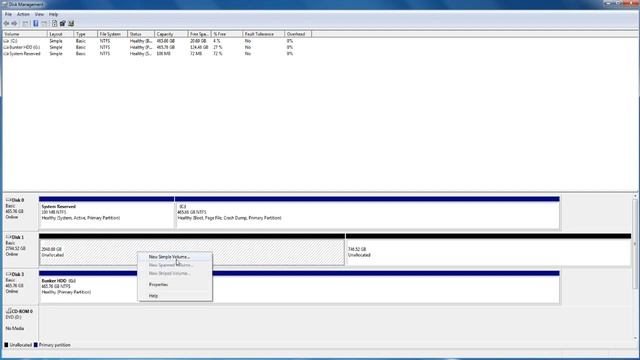Select the Bunker HDD partition on Disk 3
The width and height of the screenshot is (640, 360).
click(299, 287)
